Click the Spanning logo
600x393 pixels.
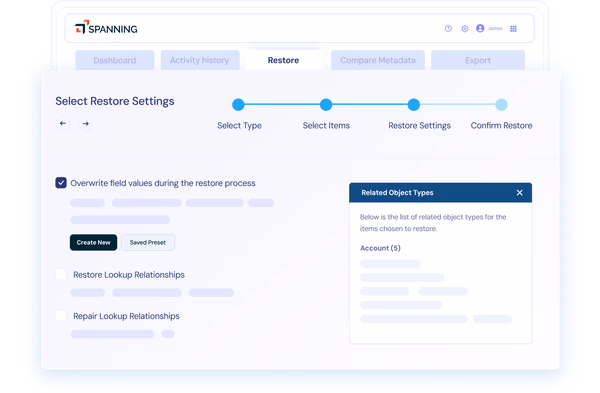(106, 28)
